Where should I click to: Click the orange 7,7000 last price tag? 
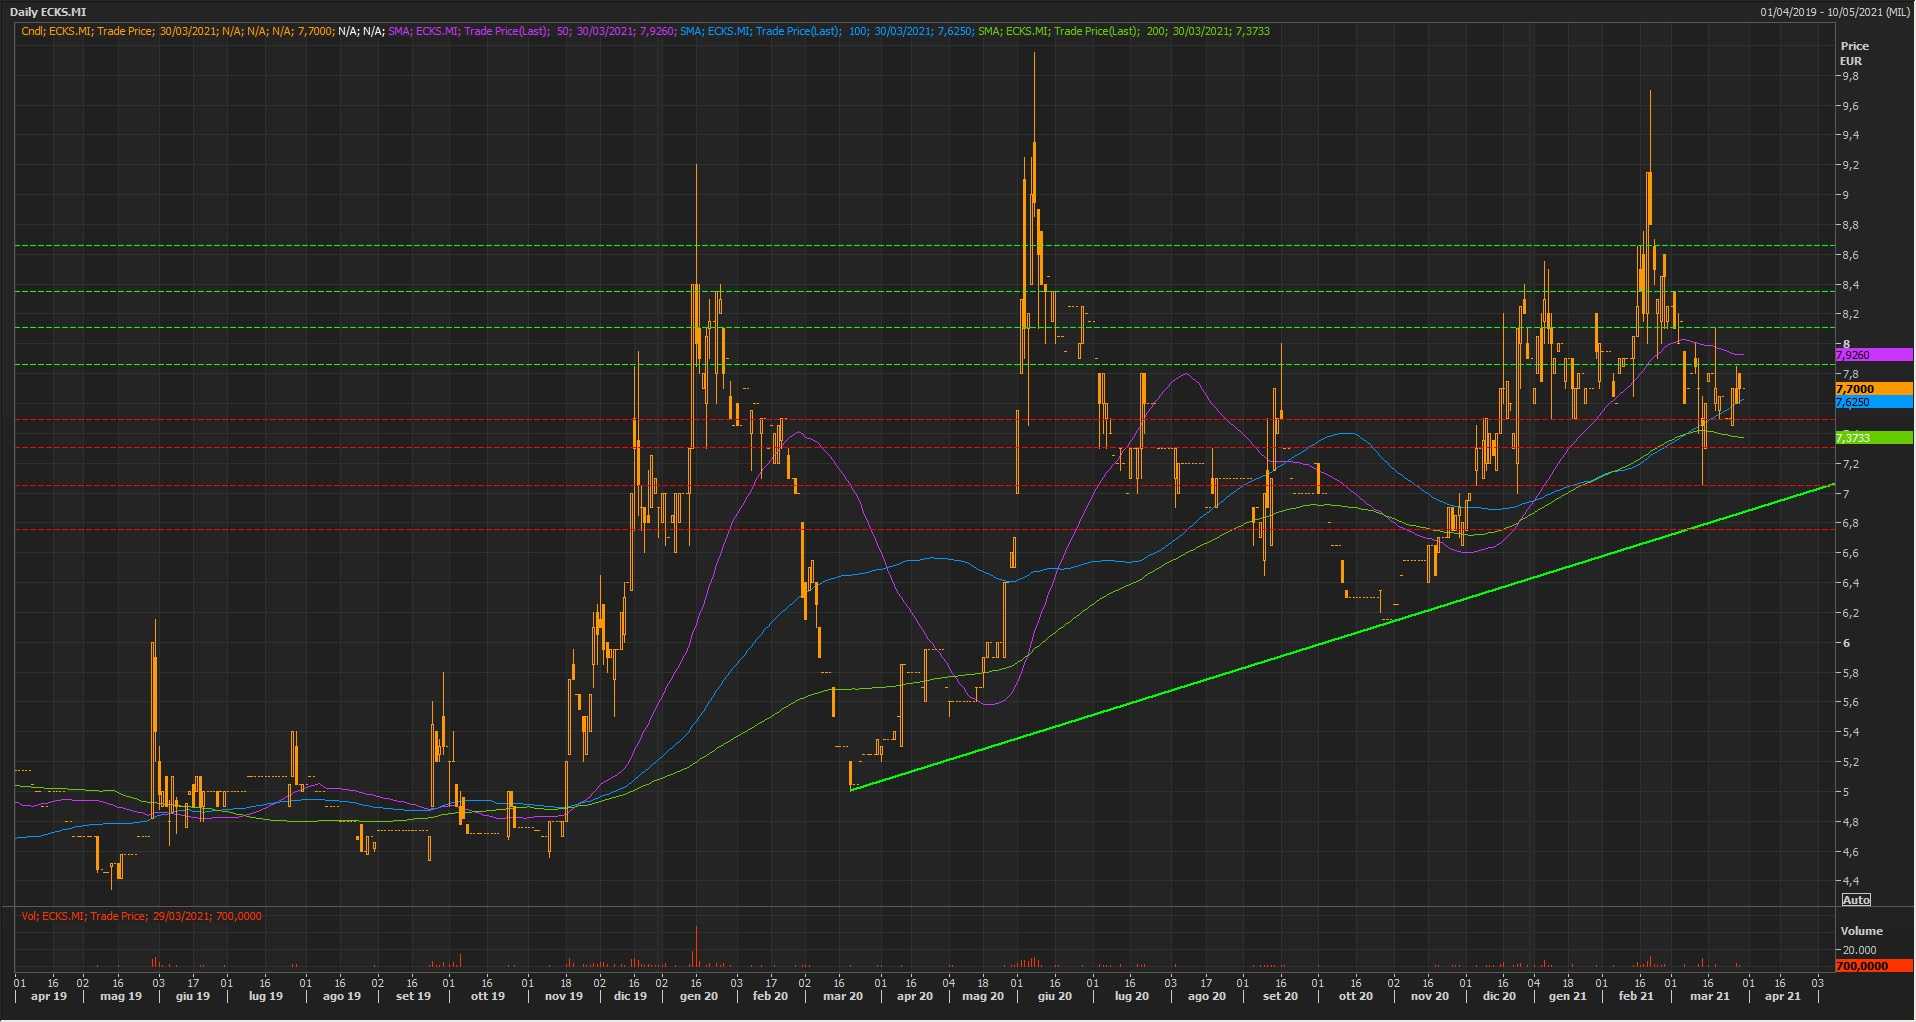tap(1872, 389)
